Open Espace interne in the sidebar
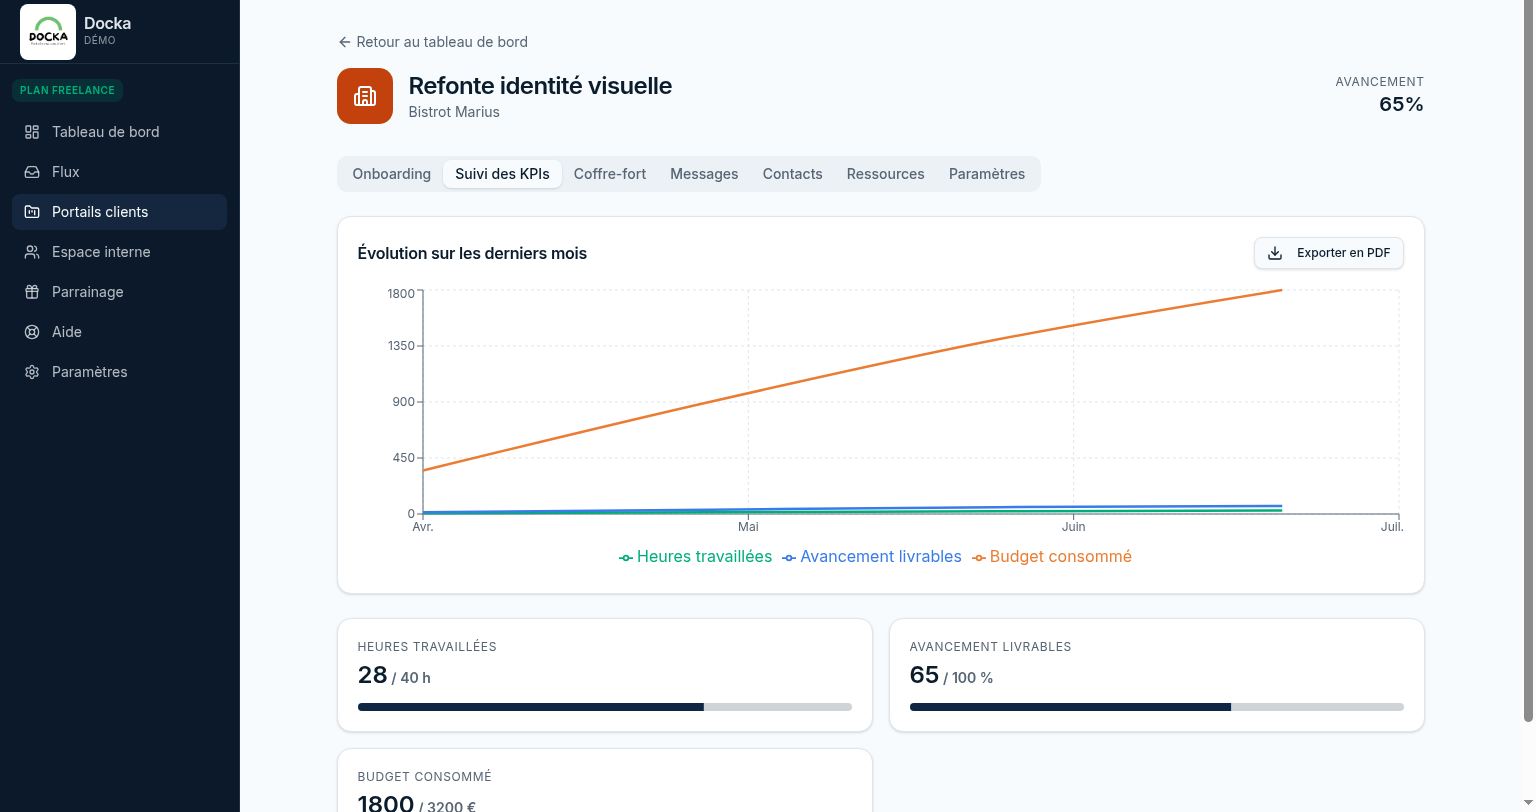The width and height of the screenshot is (1536, 812). pos(120,252)
